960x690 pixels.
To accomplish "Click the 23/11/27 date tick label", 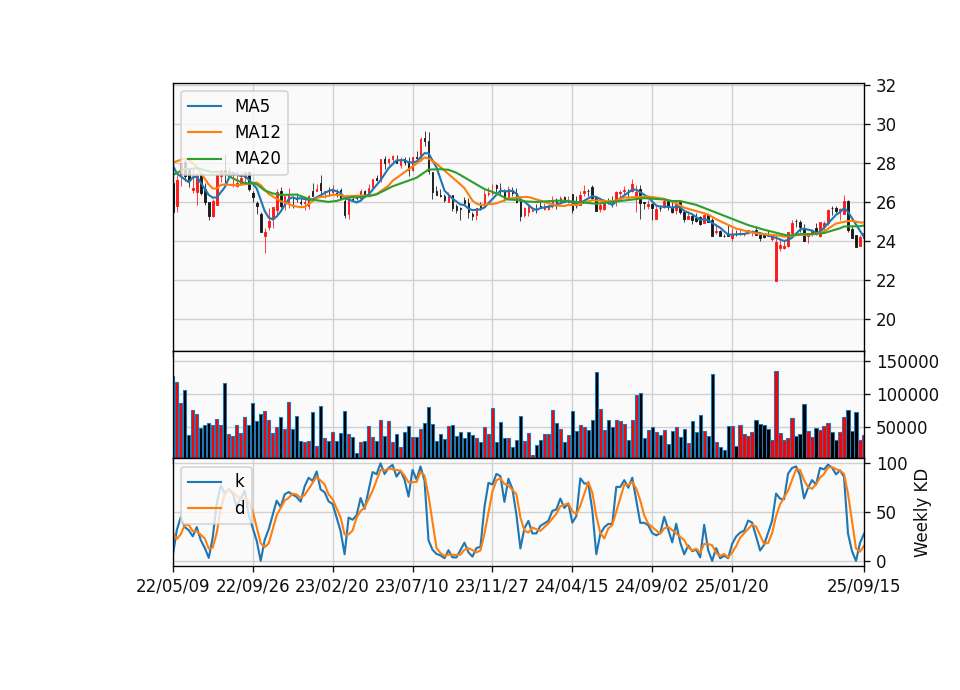I will click(492, 586).
